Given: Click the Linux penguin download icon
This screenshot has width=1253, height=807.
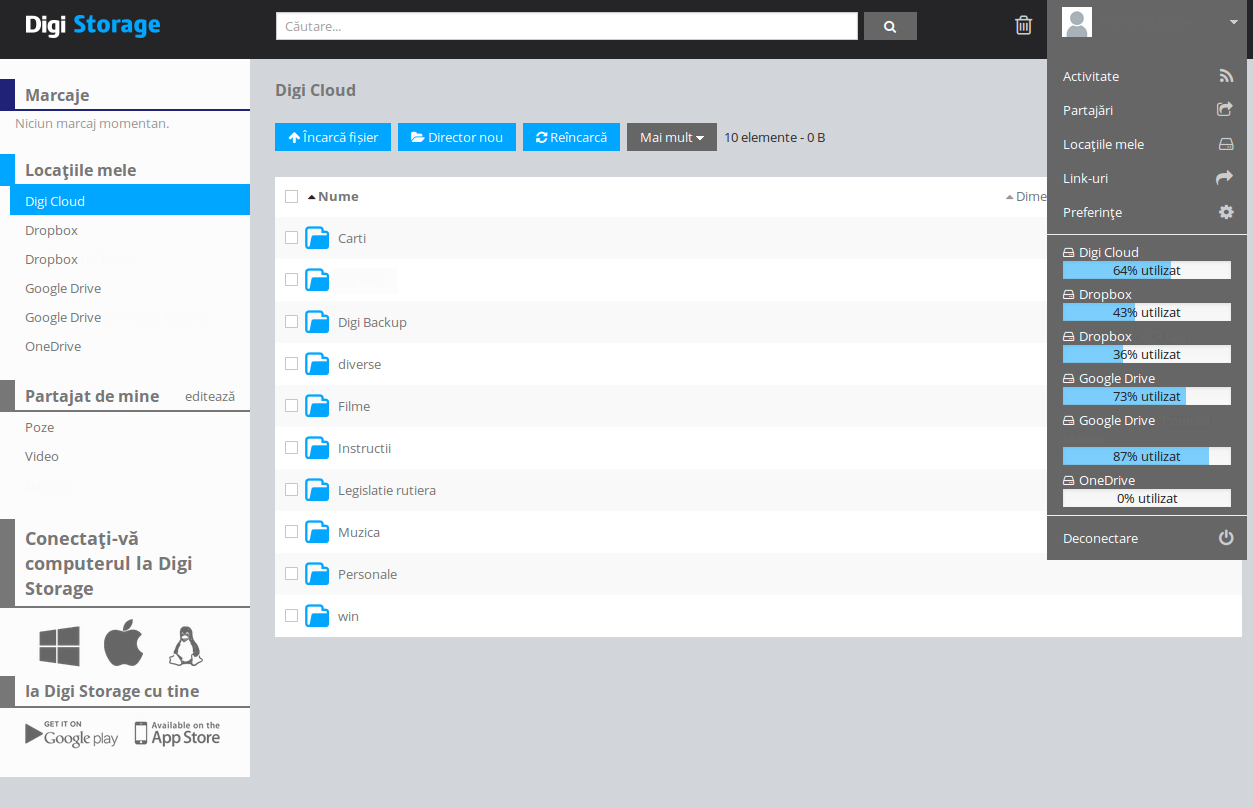Looking at the screenshot, I should pos(185,646).
